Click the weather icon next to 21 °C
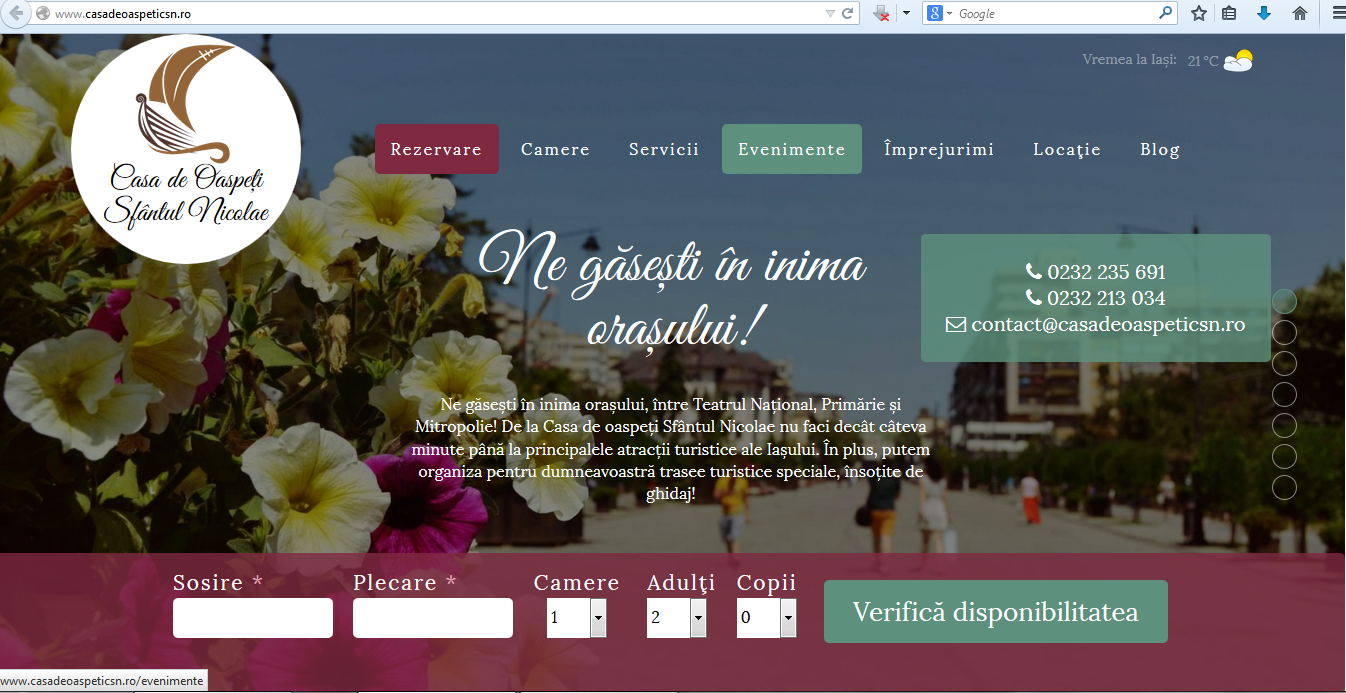1346x693 pixels. pos(1238,60)
